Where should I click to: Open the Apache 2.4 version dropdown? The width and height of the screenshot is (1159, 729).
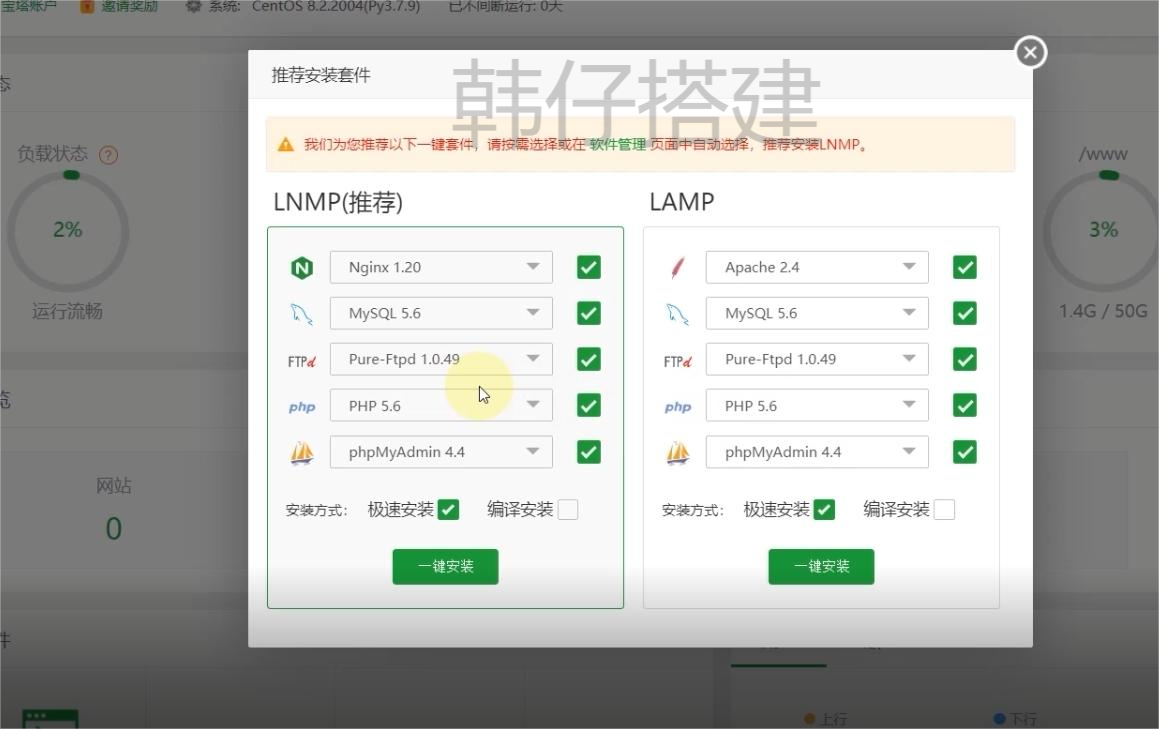tap(817, 267)
